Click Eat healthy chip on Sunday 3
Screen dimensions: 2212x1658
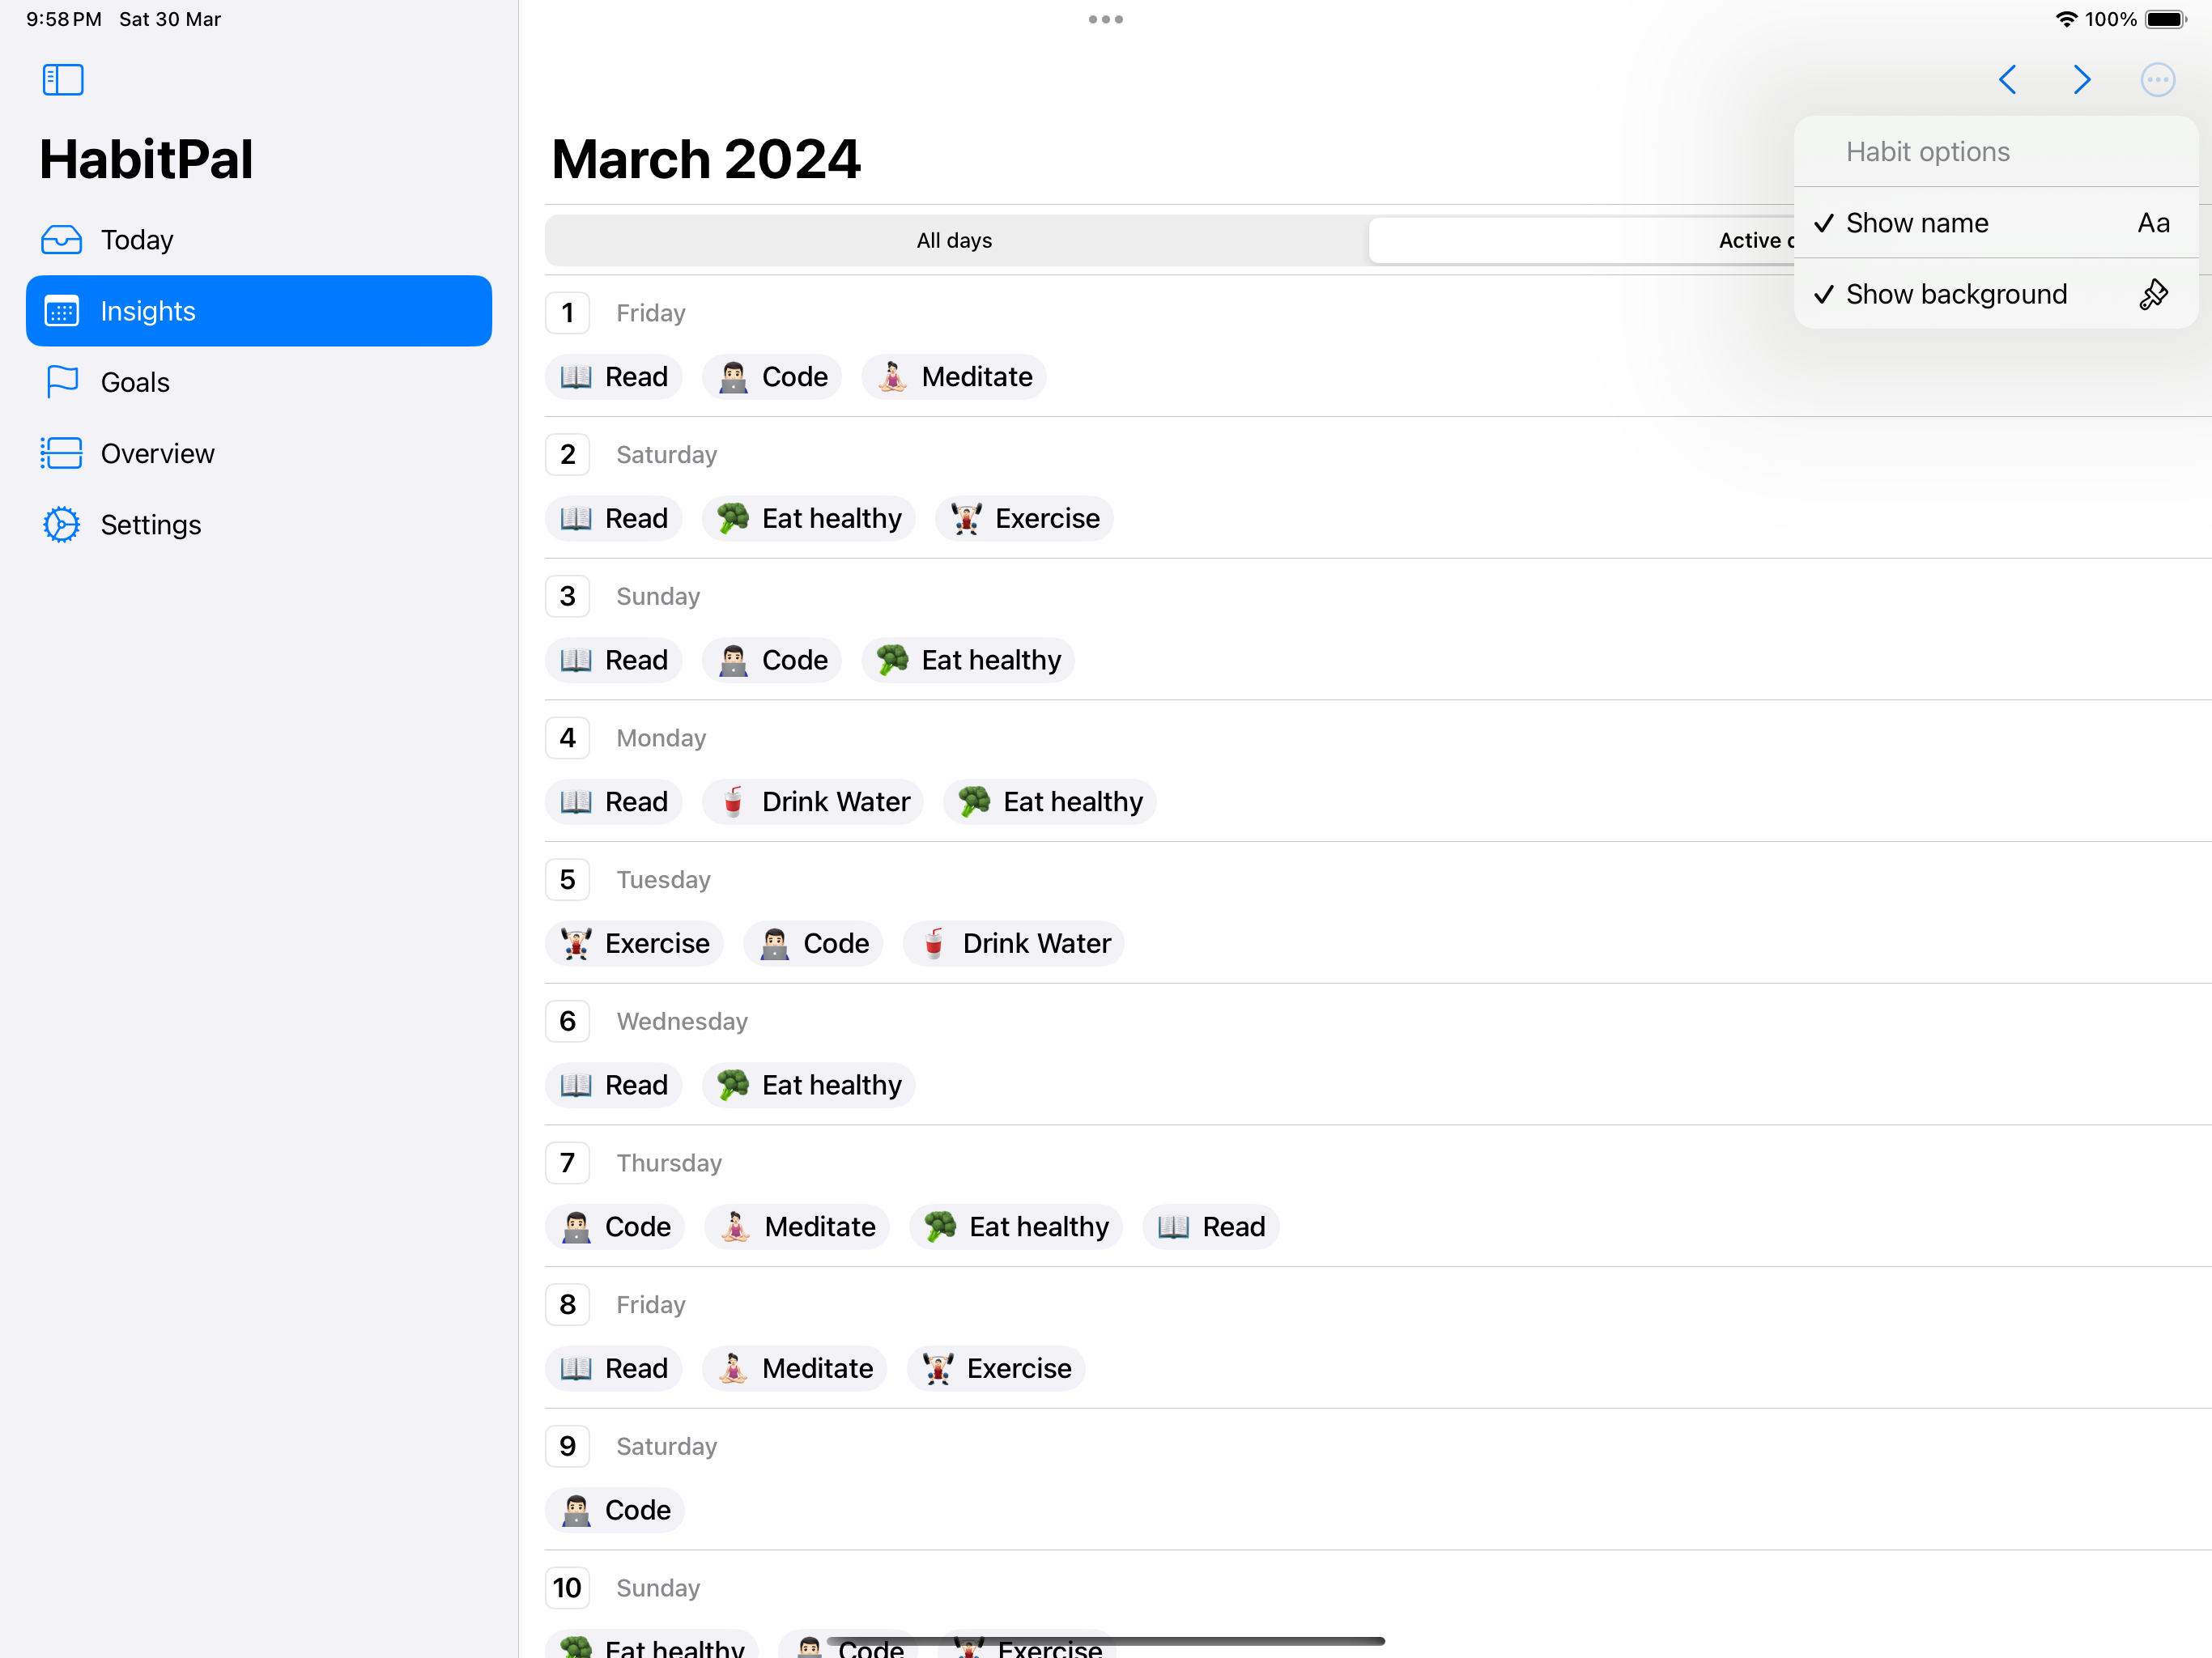[968, 661]
